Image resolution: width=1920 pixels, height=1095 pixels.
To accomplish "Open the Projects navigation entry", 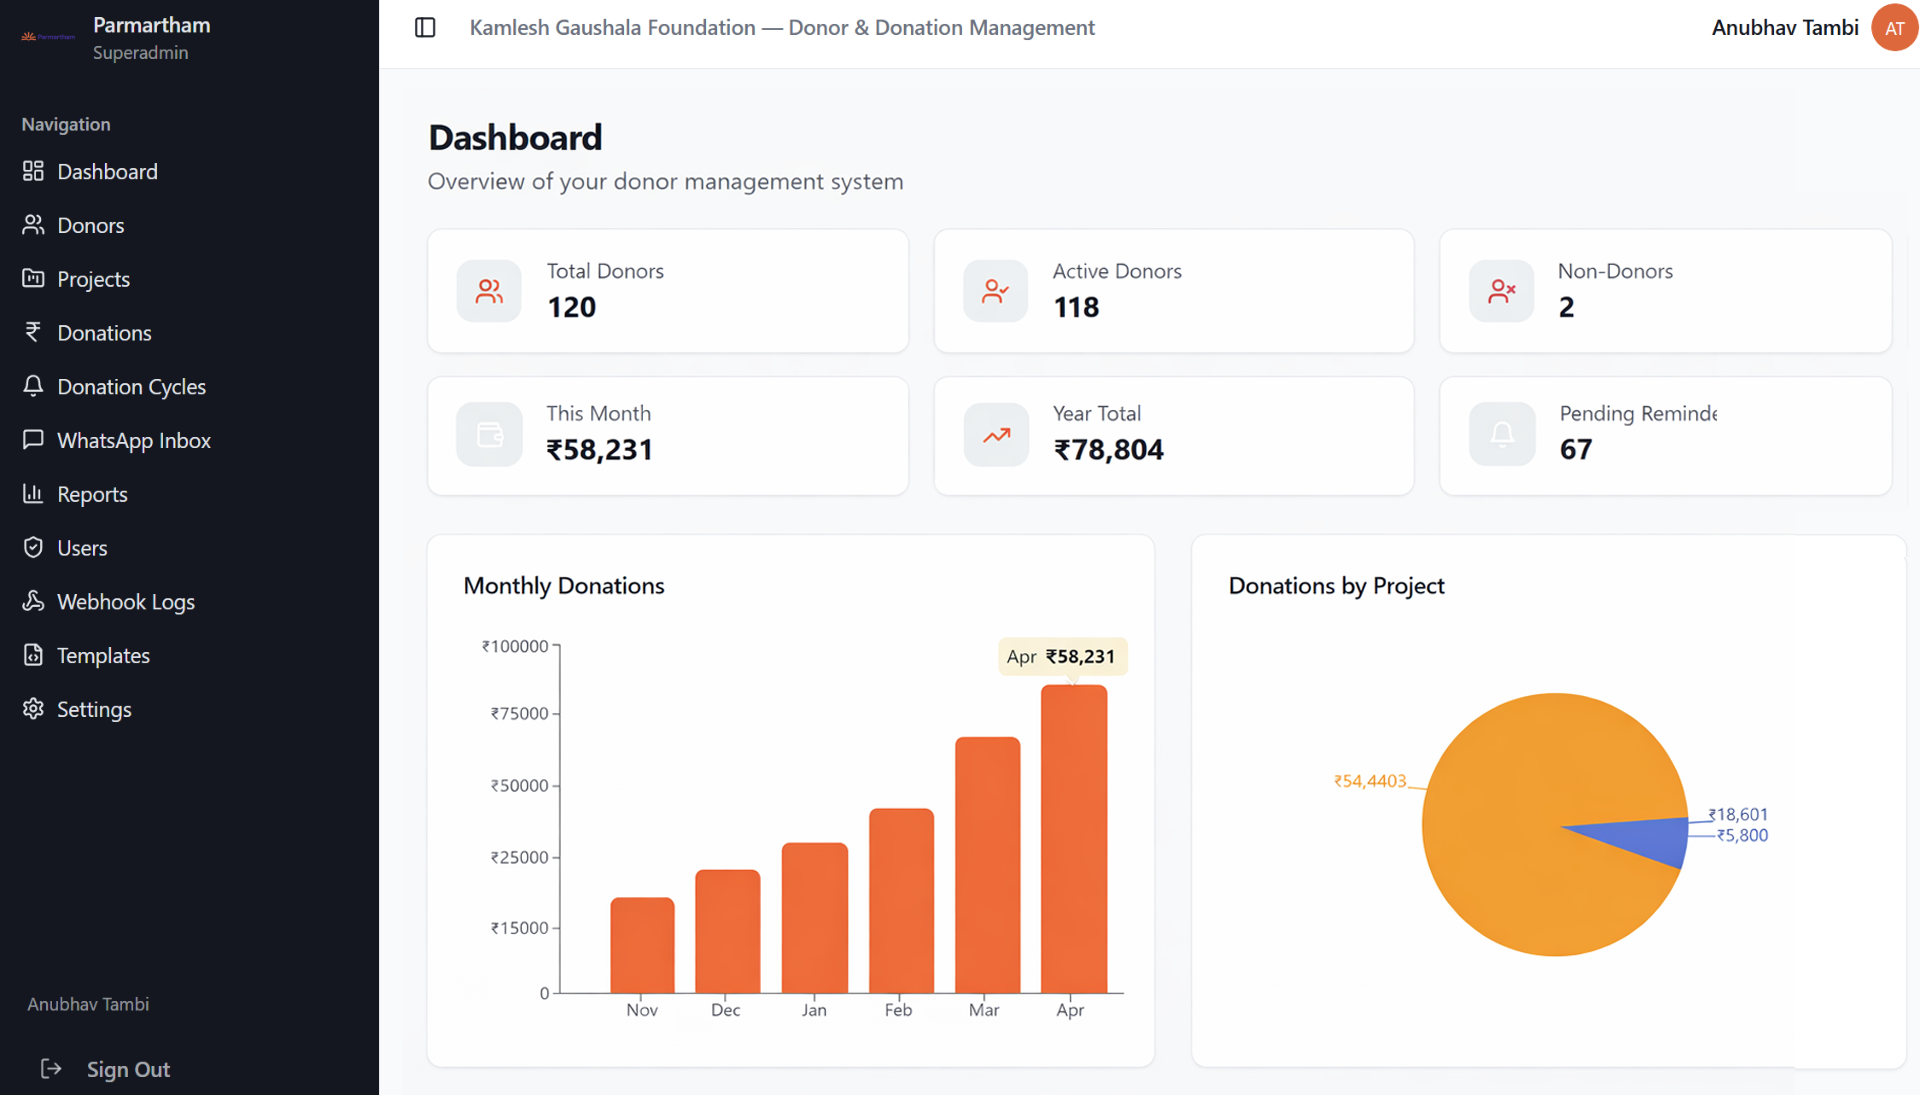I will click(93, 279).
